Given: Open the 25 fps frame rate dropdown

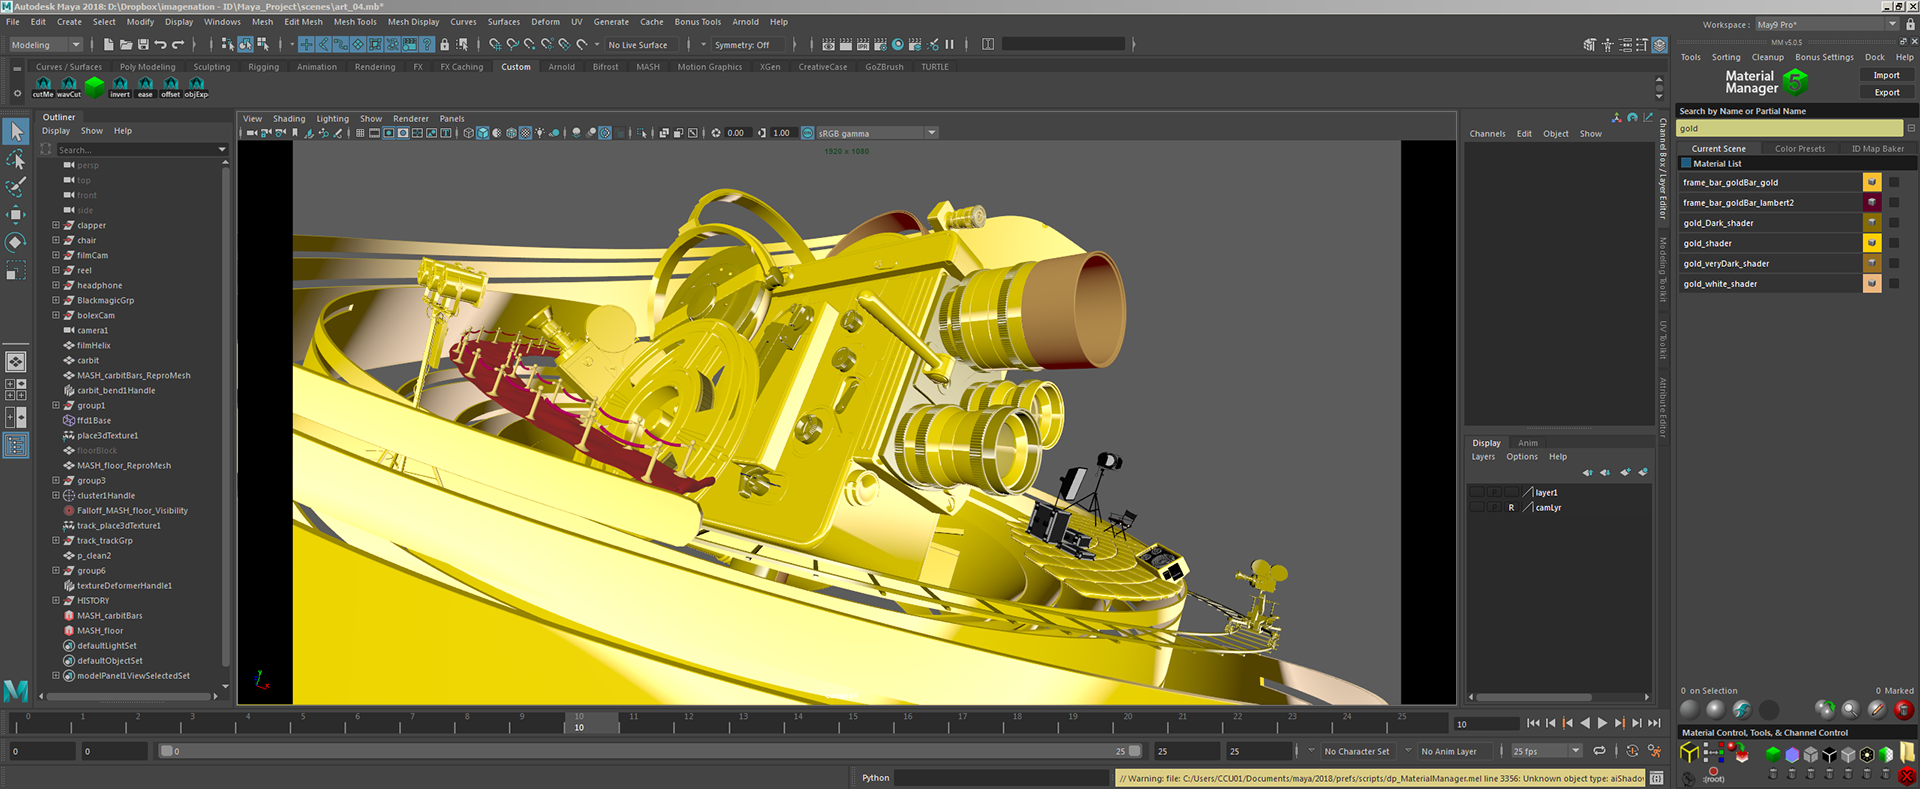Looking at the screenshot, I should point(1546,751).
